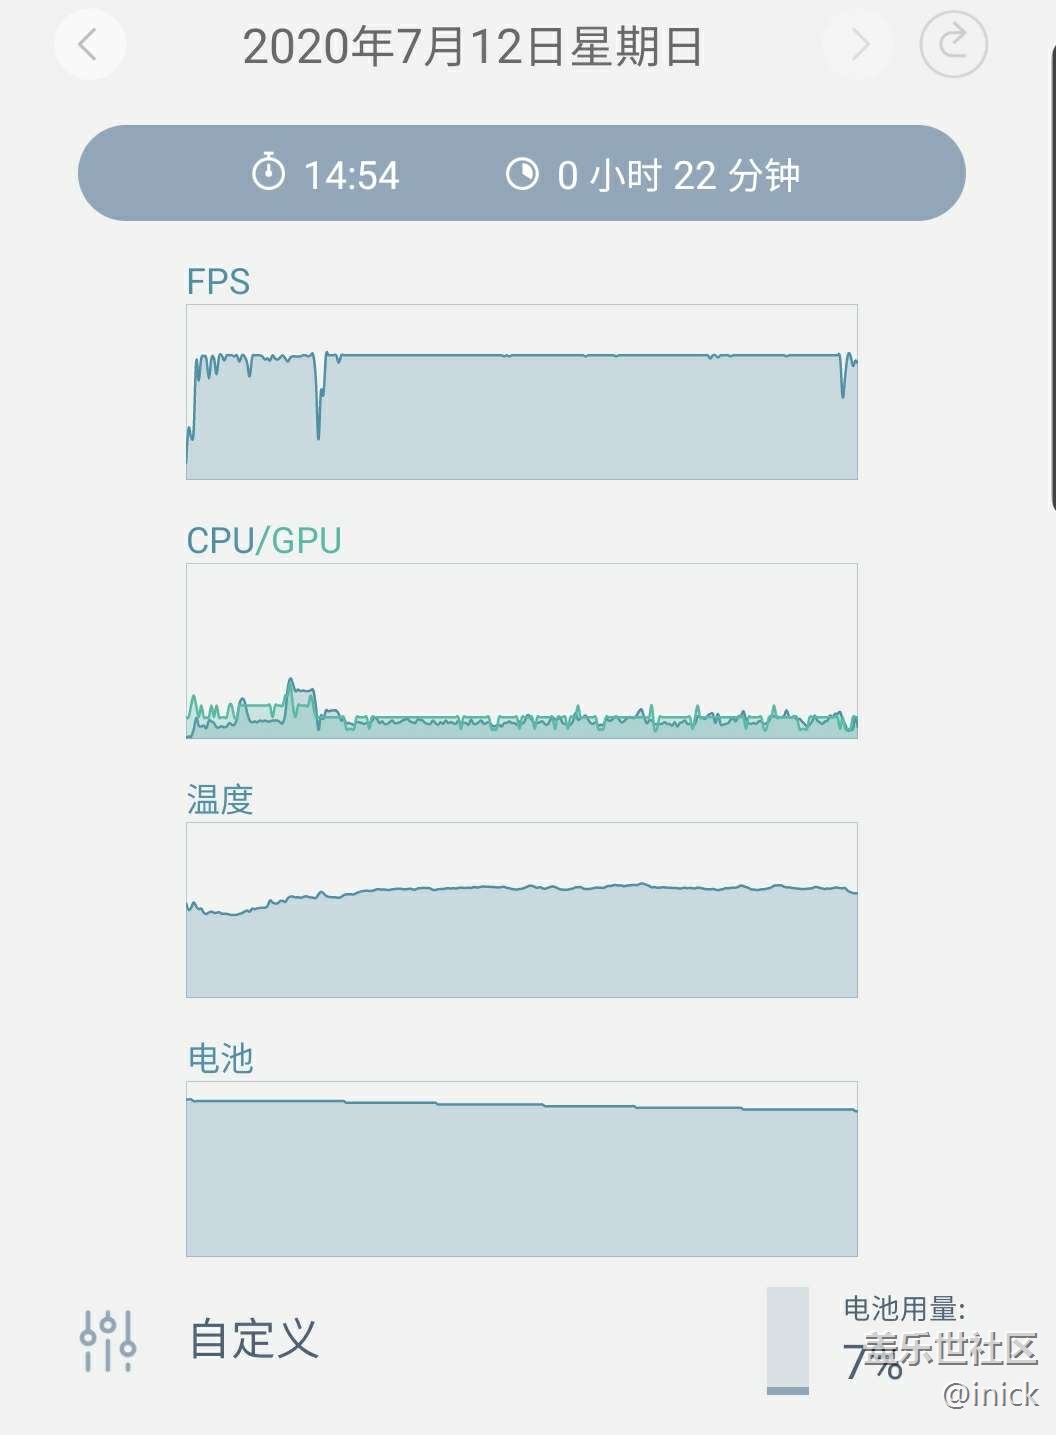1056x1435 pixels.
Task: Tap the 0 小时 22 分钟 duration
Action: (x=678, y=176)
